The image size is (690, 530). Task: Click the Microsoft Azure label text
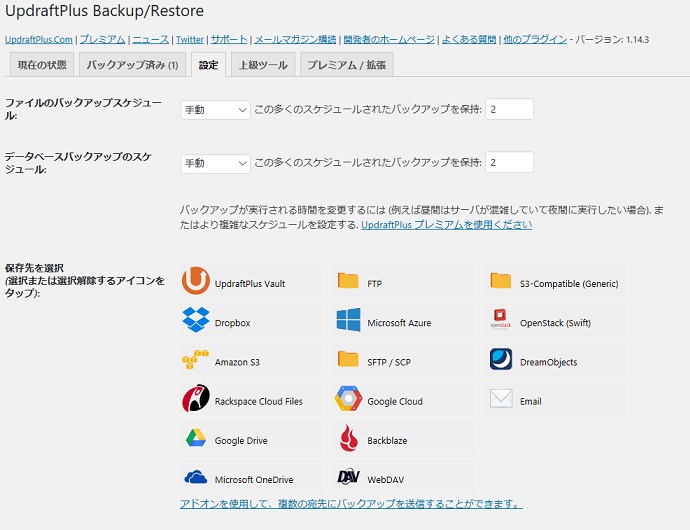click(399, 323)
